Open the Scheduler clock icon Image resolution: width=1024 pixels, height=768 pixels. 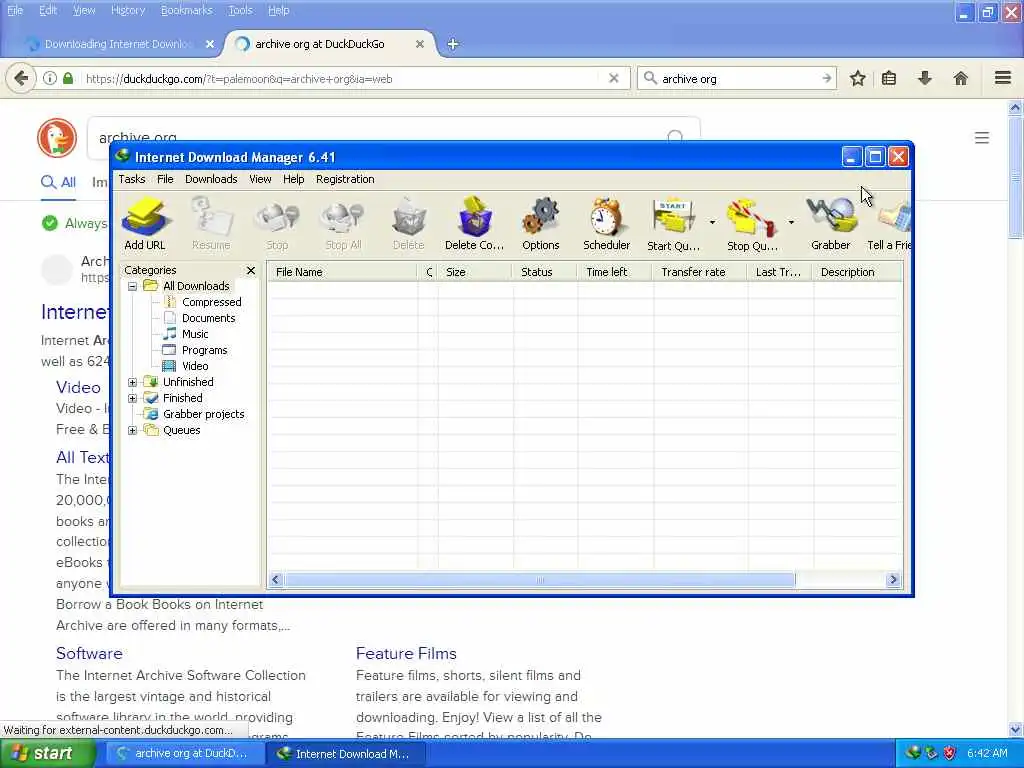(x=607, y=224)
